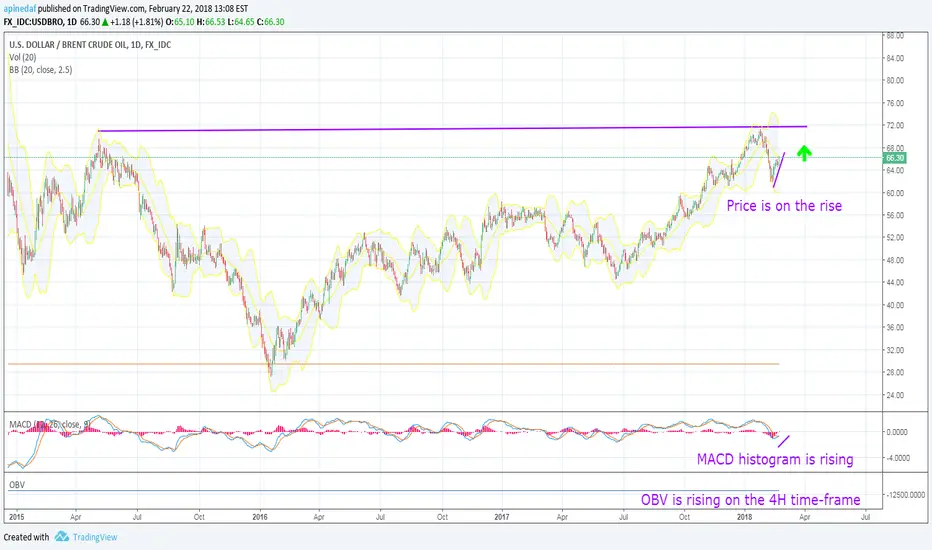Click the 0.0000 MACD axis label
This screenshot has width=932, height=550.
click(x=897, y=432)
